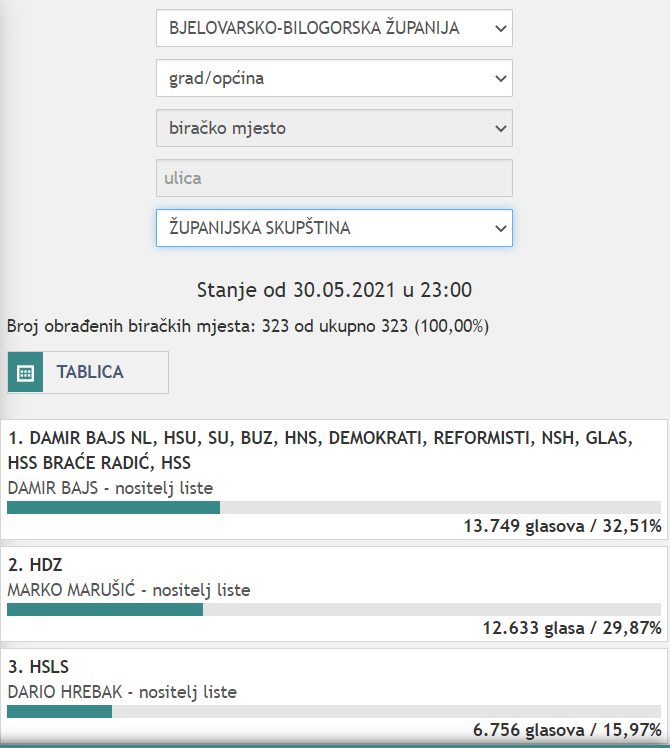This screenshot has width=670, height=748.
Task: Click Dario Hrebak nositelj liste text
Action: coord(122,692)
